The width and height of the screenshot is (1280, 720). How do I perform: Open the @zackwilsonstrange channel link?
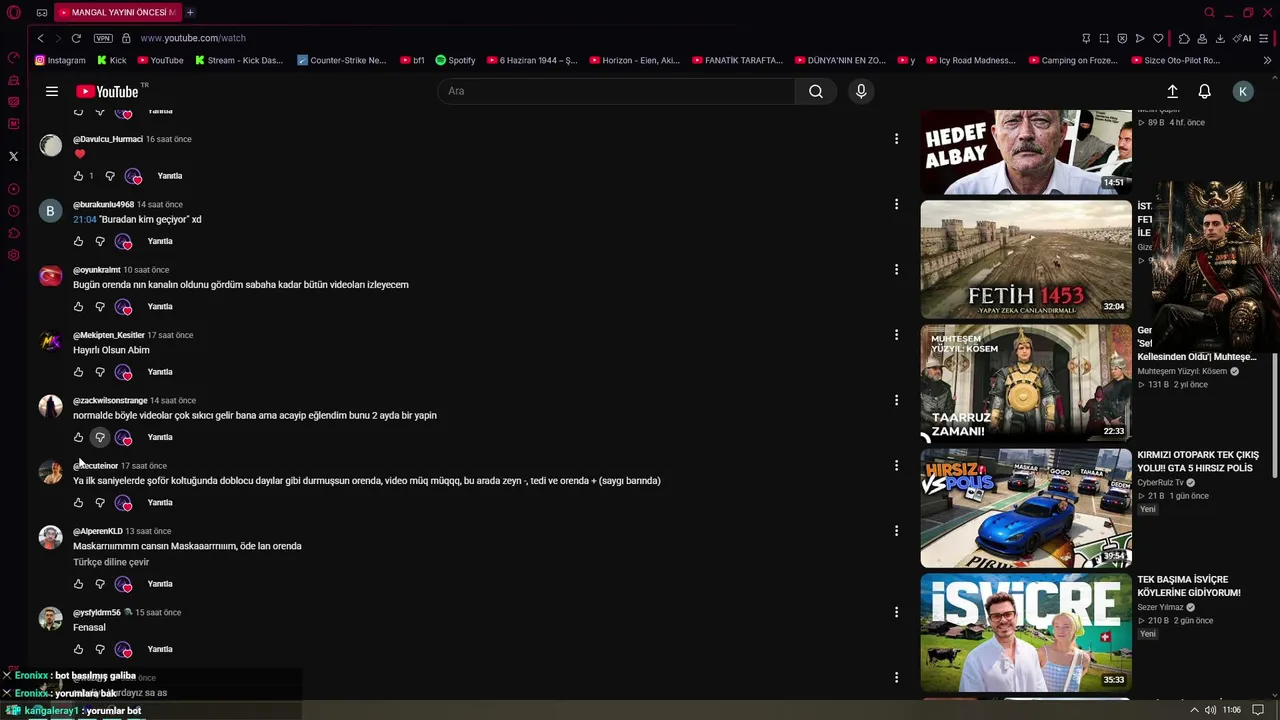pyautogui.click(x=110, y=400)
